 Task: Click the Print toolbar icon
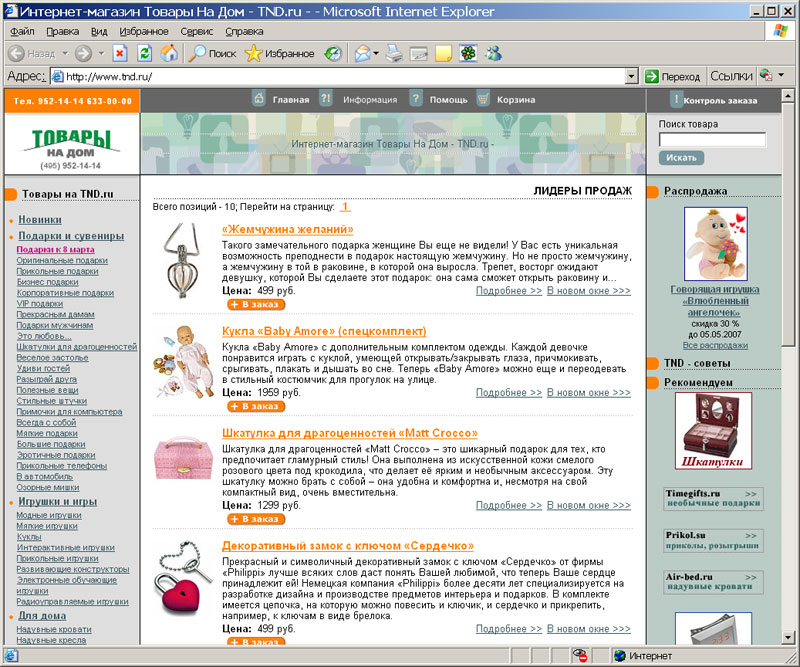[394, 53]
